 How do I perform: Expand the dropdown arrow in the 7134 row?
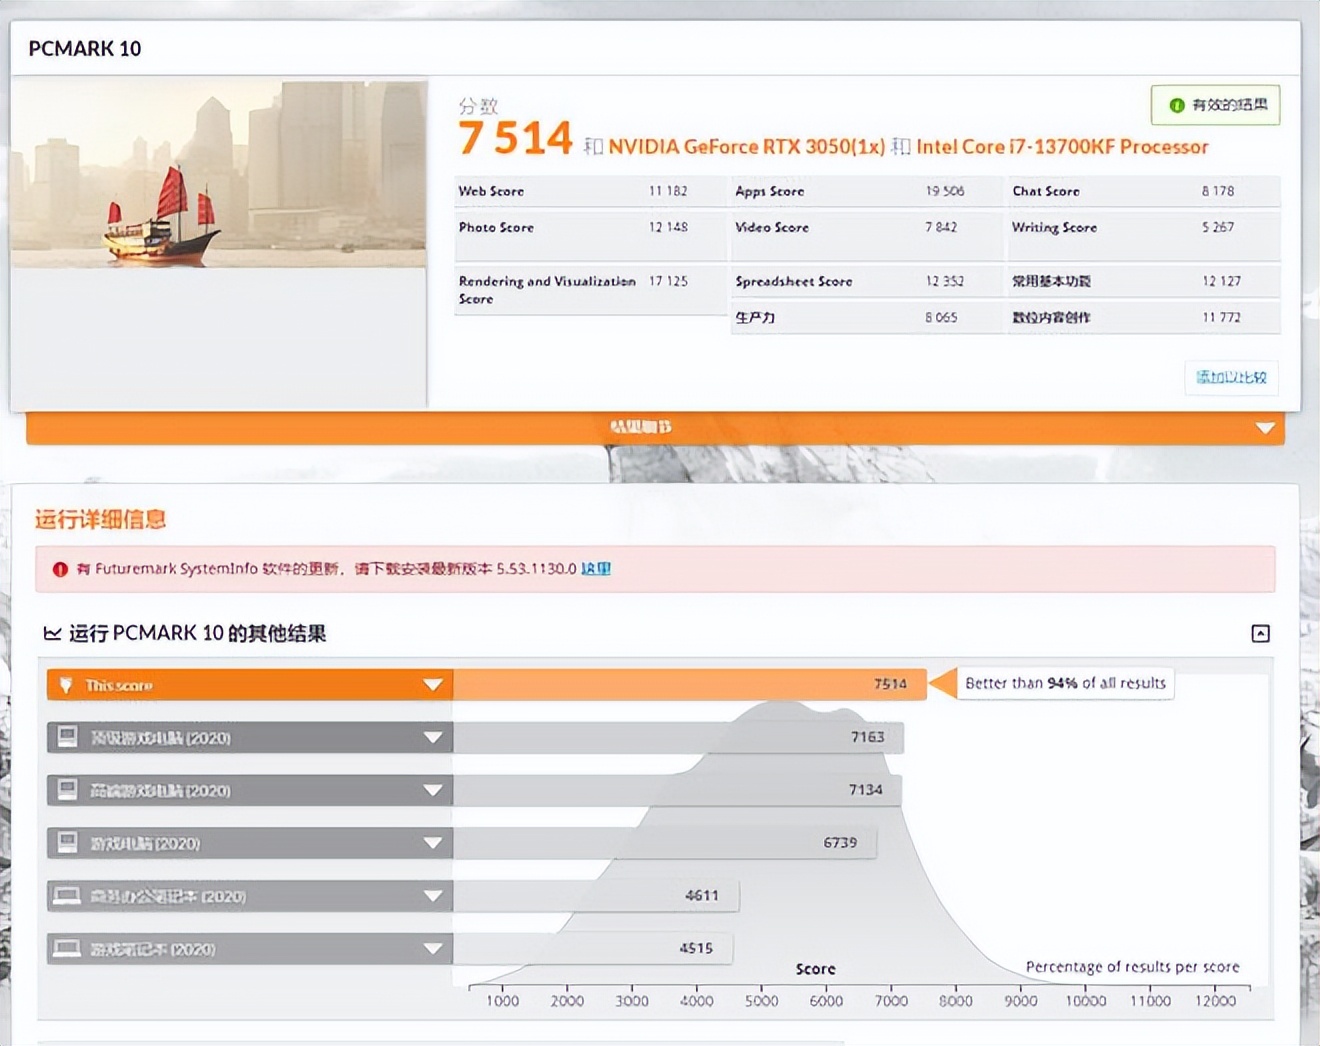[x=433, y=790]
